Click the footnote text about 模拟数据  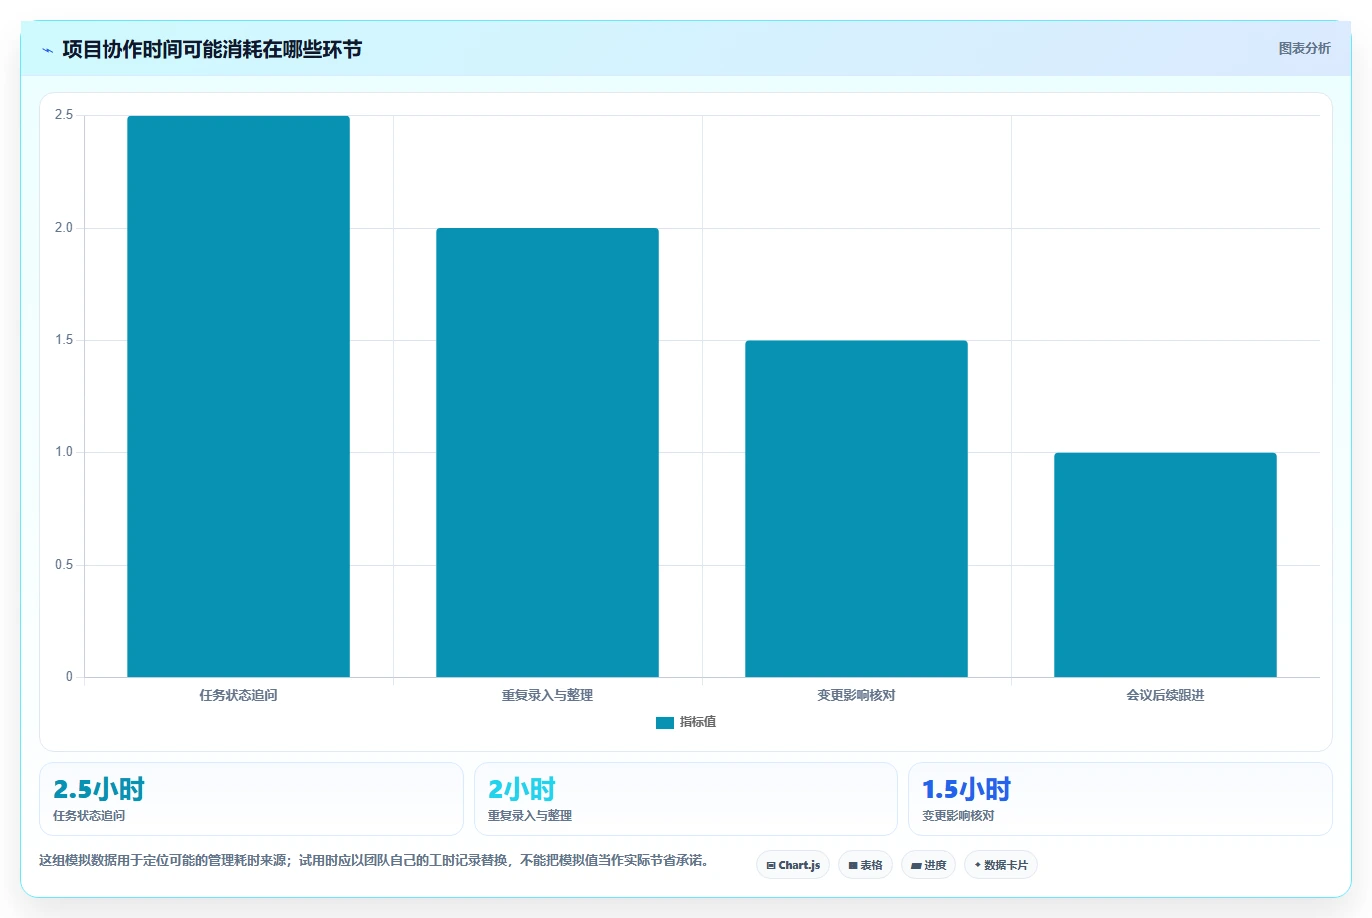(374, 860)
